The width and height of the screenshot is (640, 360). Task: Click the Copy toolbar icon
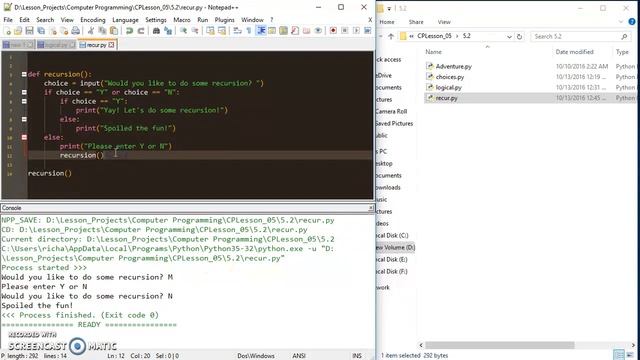[102, 31]
